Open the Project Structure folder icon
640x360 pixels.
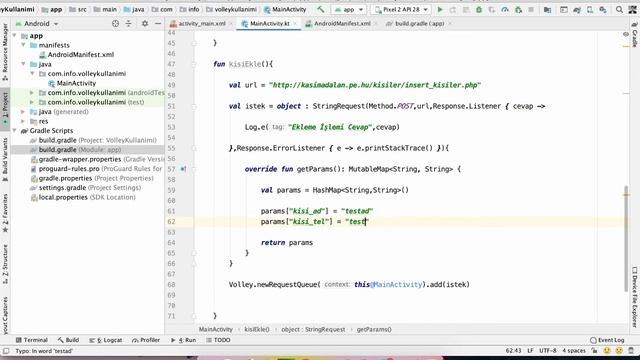(x=547, y=9)
